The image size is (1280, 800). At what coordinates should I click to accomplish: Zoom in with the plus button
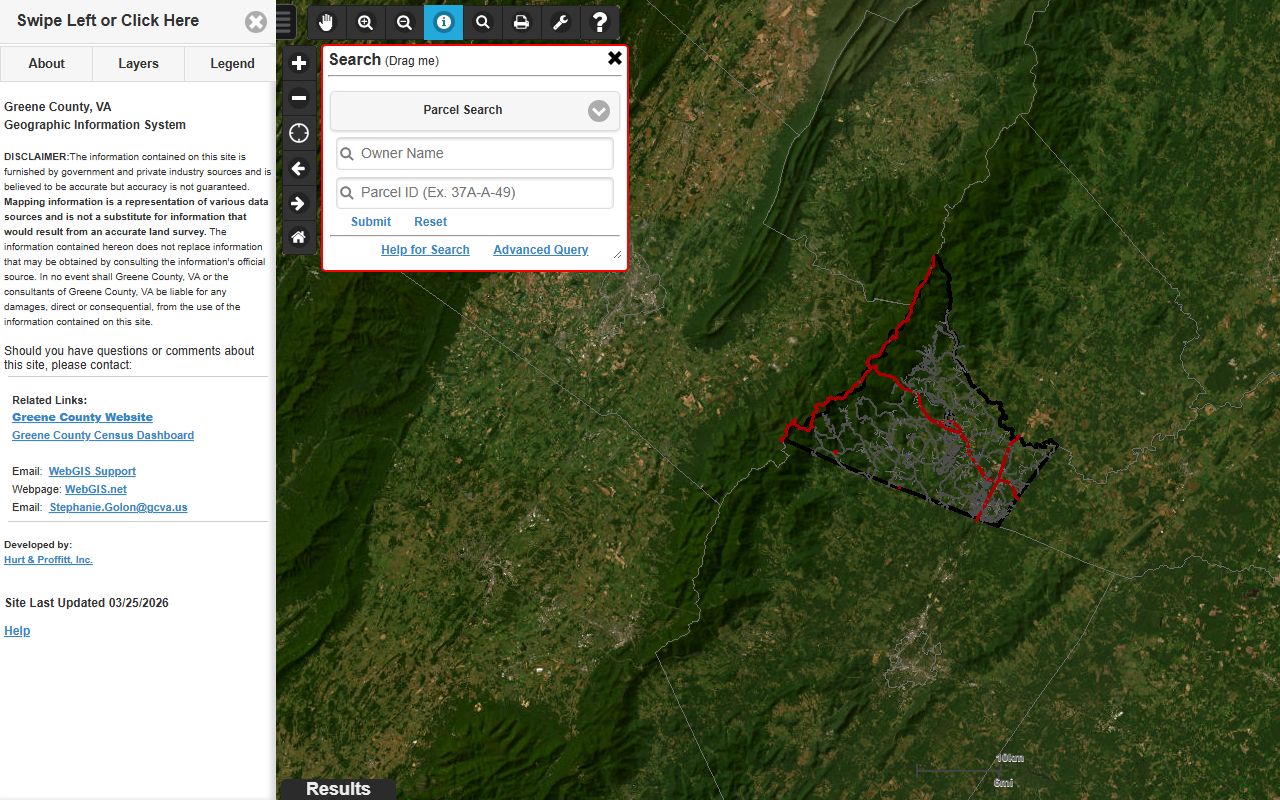299,63
